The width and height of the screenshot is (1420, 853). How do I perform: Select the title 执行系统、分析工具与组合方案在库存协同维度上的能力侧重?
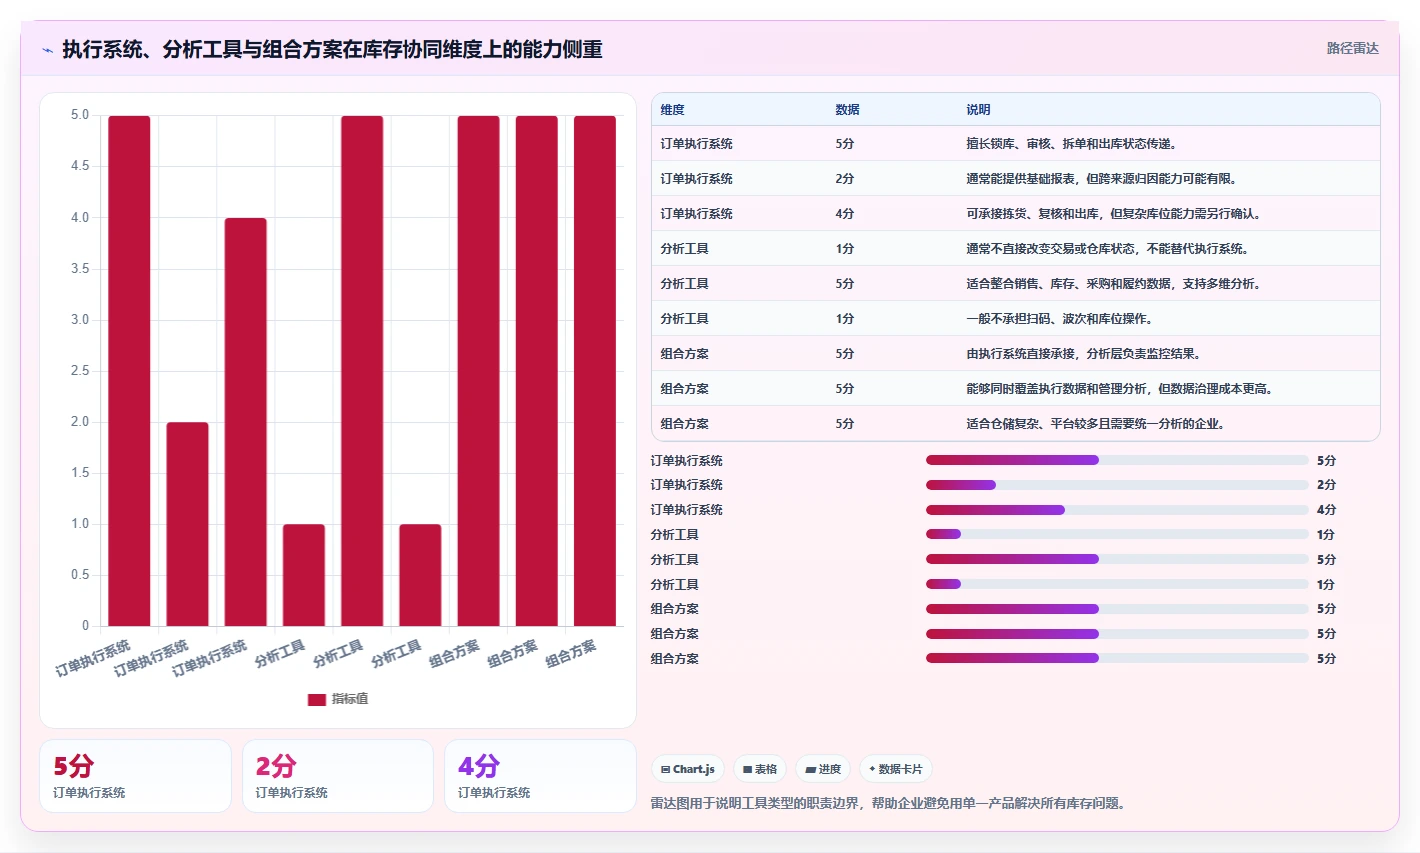pyautogui.click(x=332, y=49)
